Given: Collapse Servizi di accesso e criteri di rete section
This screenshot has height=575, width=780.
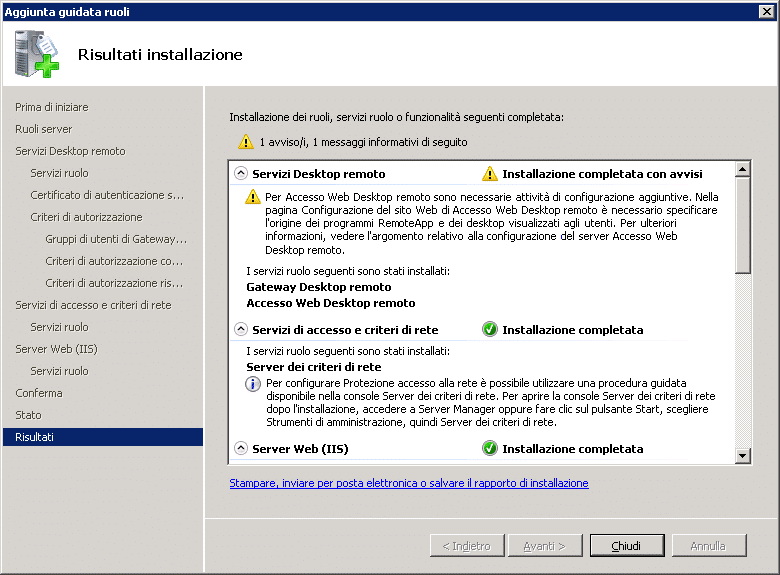Looking at the screenshot, I should coord(241,329).
